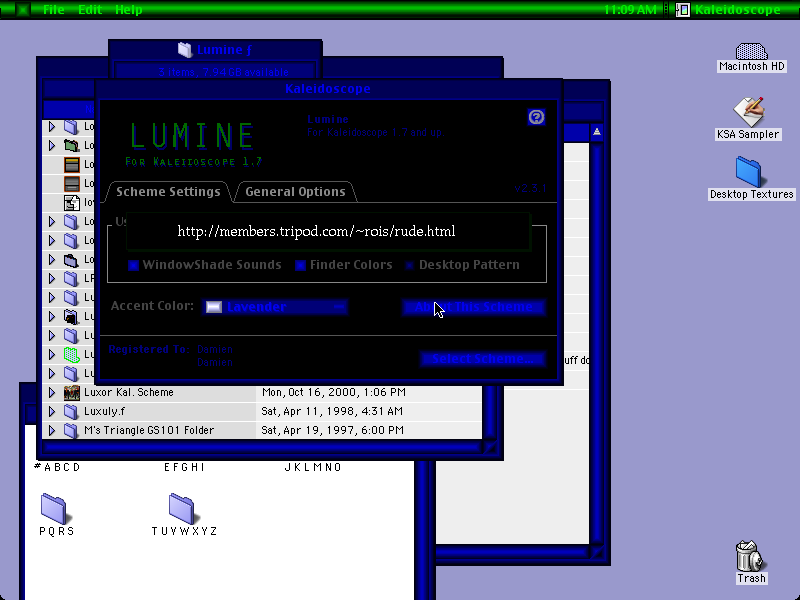Screen dimensions: 800x600
Task: Click the v2.3.1 version label
Action: (530, 188)
